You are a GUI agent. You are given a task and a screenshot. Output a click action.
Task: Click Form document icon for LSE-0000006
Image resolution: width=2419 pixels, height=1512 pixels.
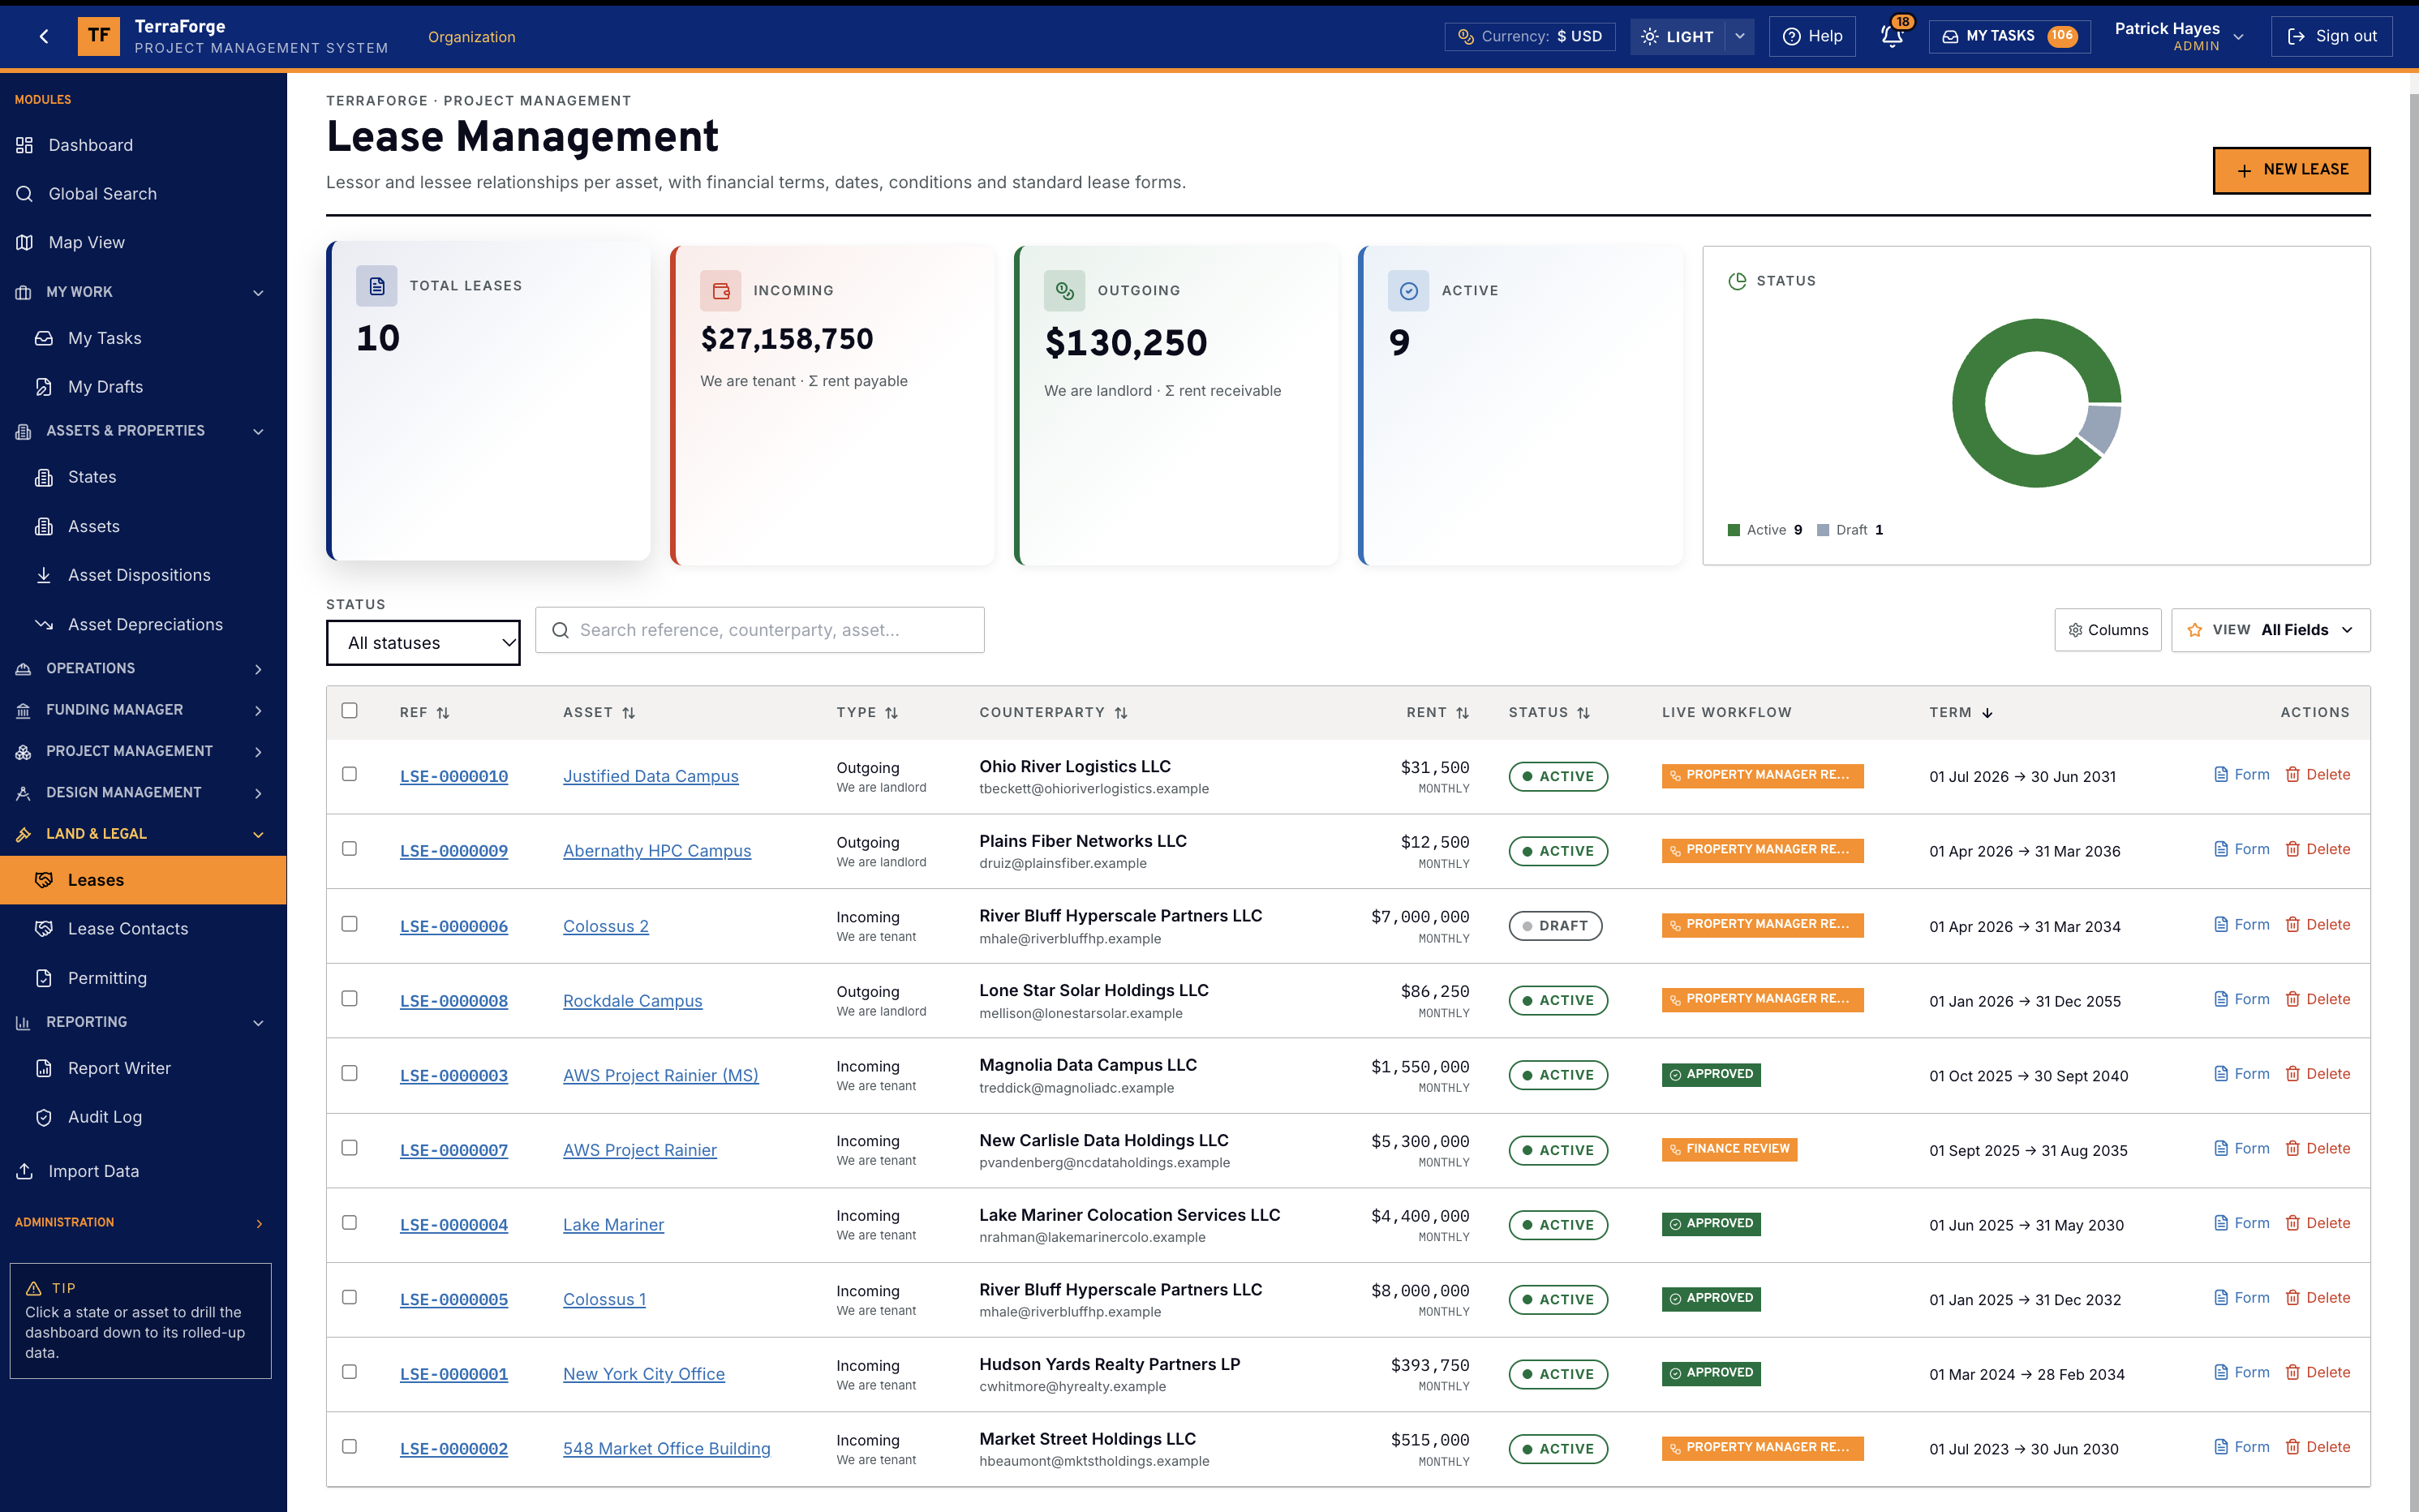[x=2221, y=924]
